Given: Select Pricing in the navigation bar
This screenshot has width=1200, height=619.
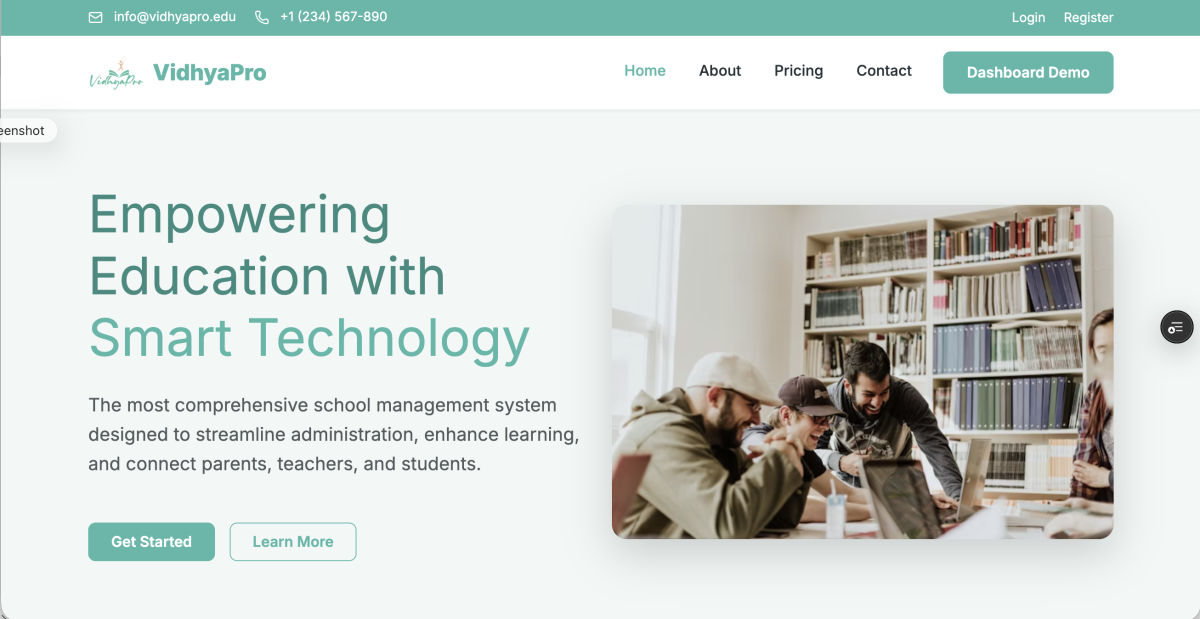Looking at the screenshot, I should click(x=799, y=71).
